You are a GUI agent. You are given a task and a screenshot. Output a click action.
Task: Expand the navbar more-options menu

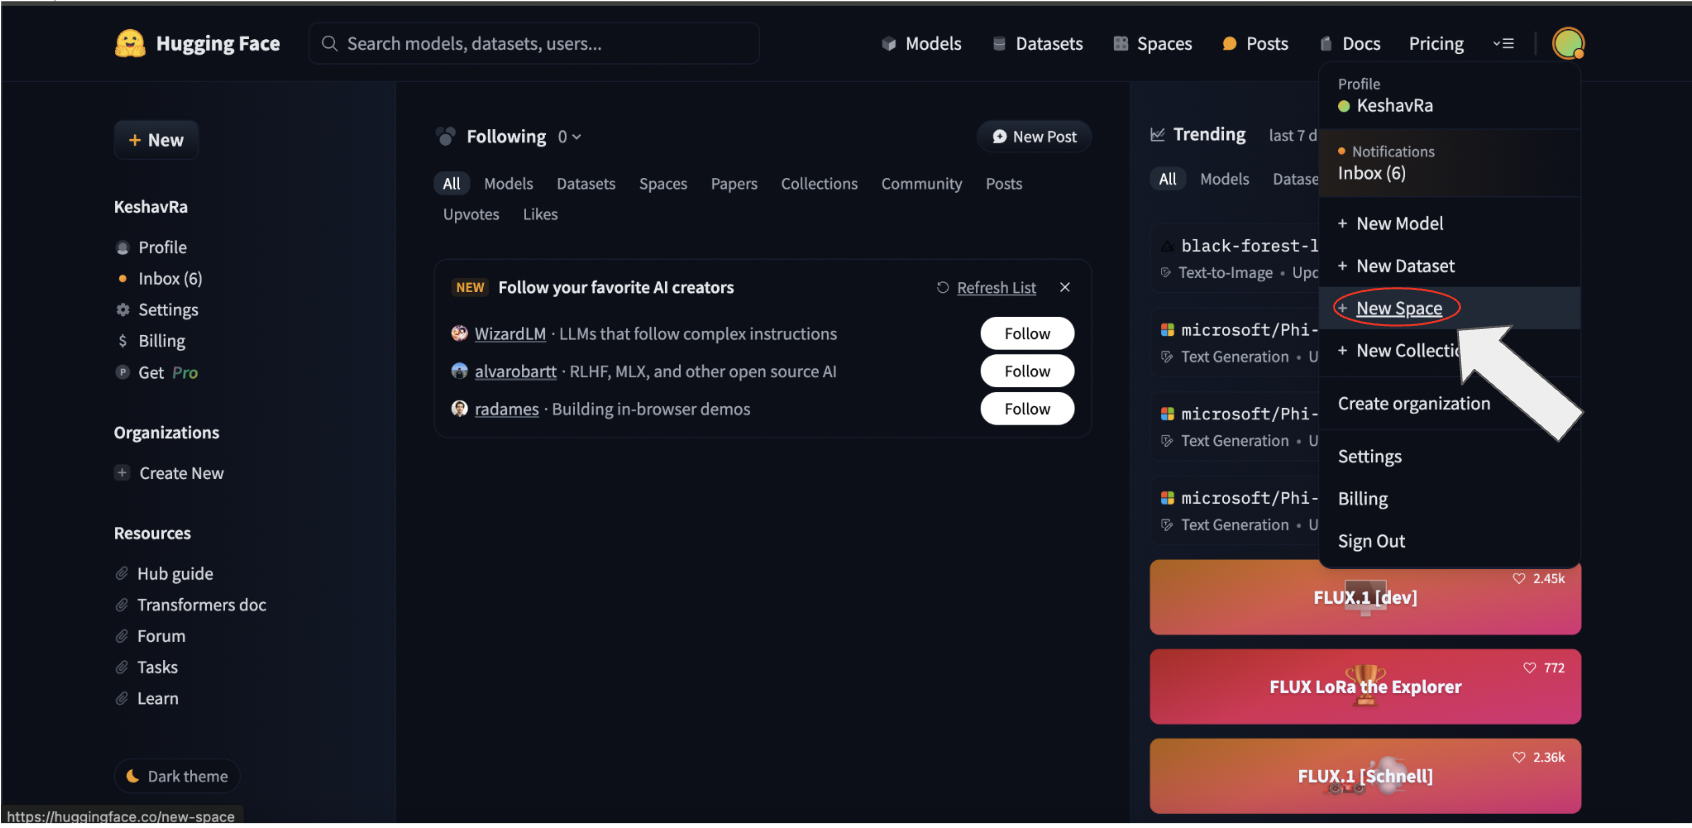pos(1503,44)
